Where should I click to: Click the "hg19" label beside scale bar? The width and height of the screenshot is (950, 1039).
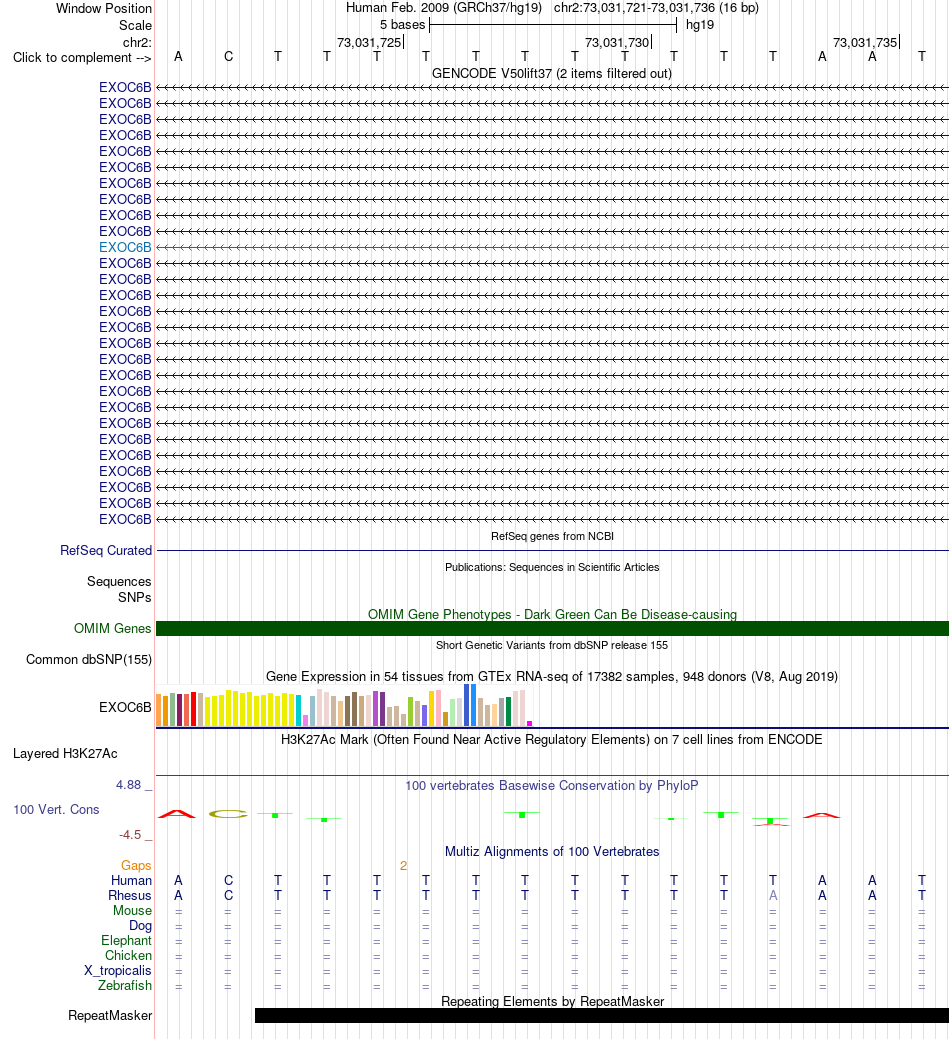[x=700, y=25]
